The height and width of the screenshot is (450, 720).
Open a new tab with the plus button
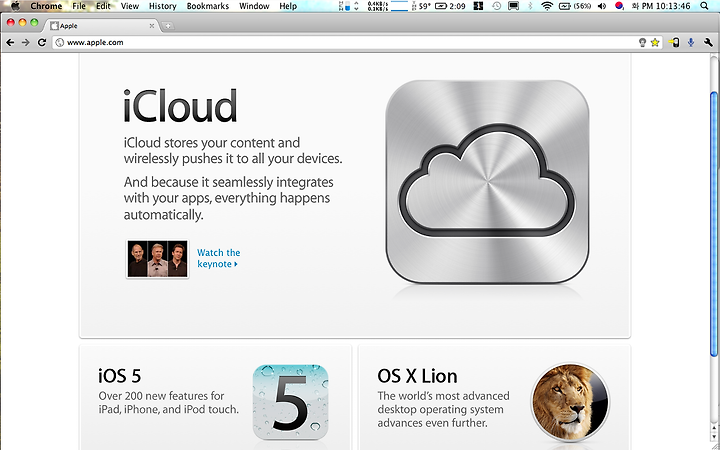(168, 26)
